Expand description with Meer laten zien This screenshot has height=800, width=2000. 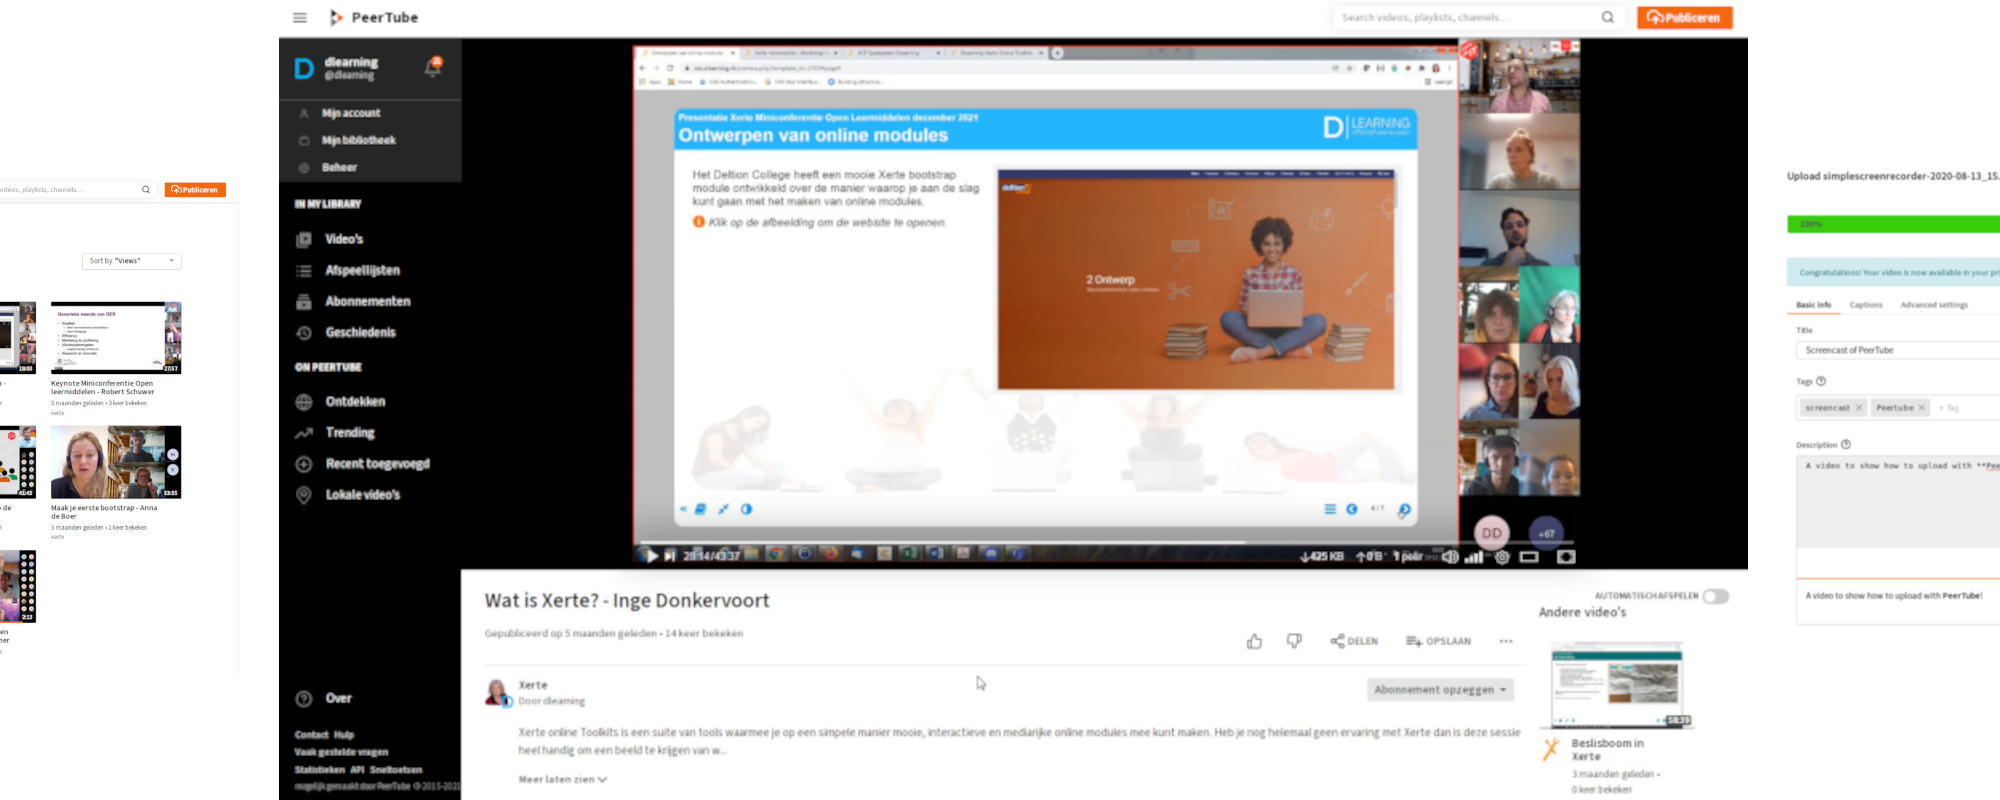pos(562,779)
